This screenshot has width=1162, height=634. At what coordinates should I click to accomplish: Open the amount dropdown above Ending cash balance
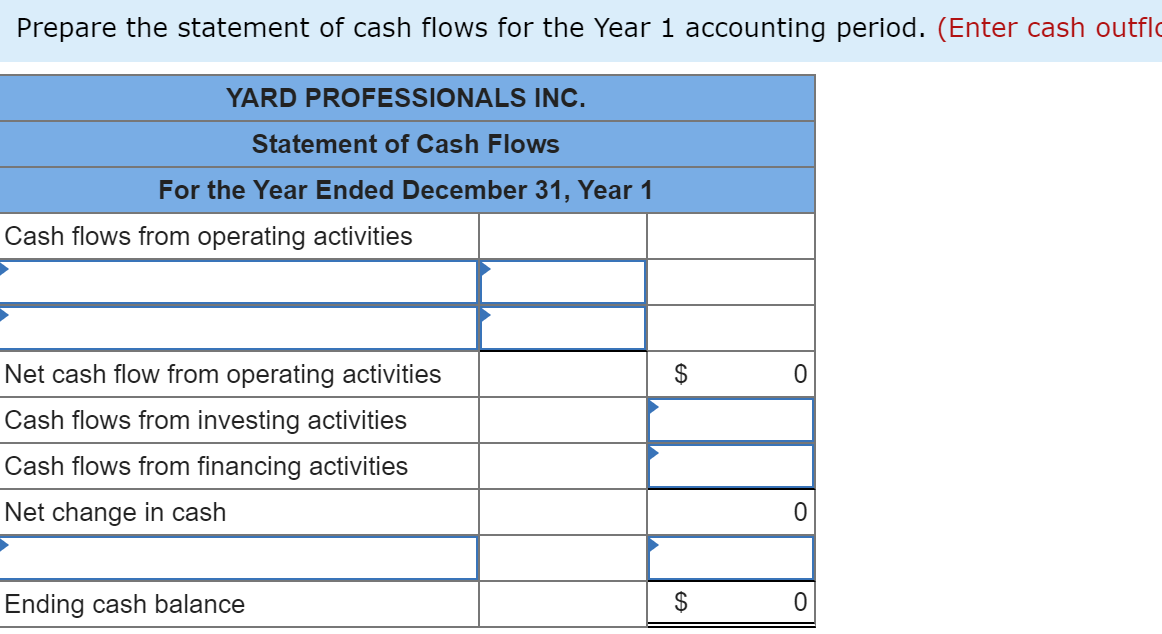(656, 544)
